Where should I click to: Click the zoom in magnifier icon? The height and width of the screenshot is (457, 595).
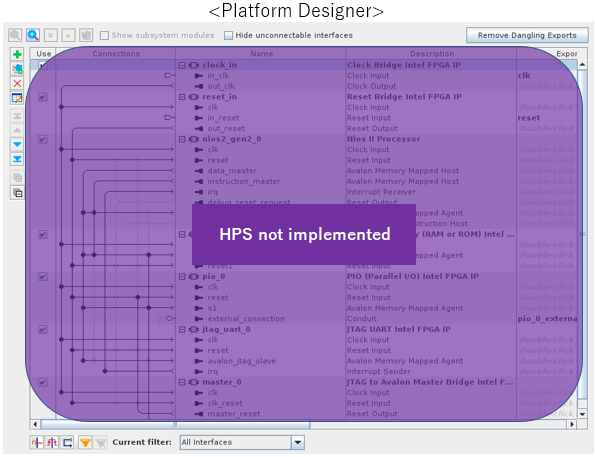click(x=33, y=35)
